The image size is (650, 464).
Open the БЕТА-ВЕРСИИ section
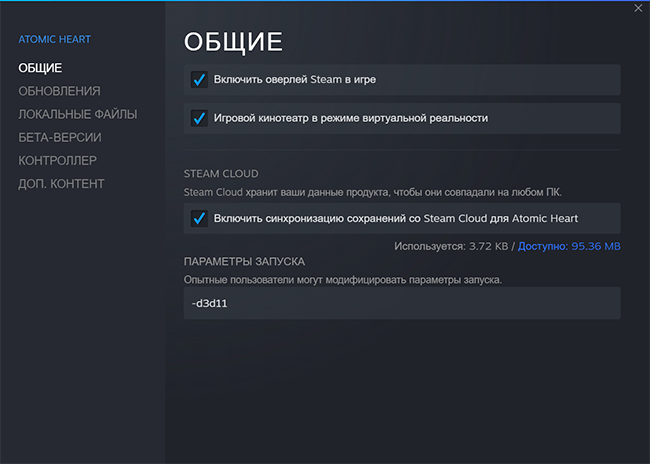click(60, 138)
